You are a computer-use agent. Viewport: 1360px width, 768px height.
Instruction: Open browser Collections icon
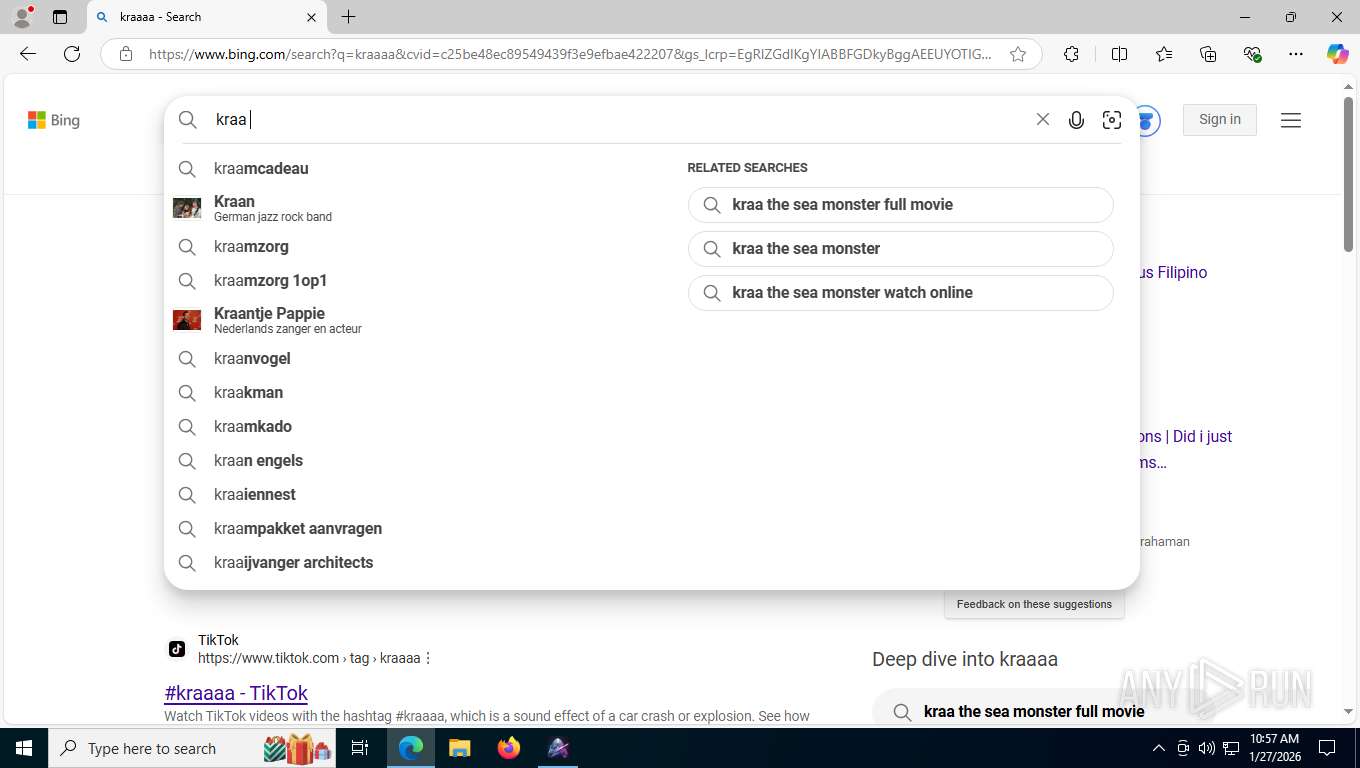point(1208,54)
